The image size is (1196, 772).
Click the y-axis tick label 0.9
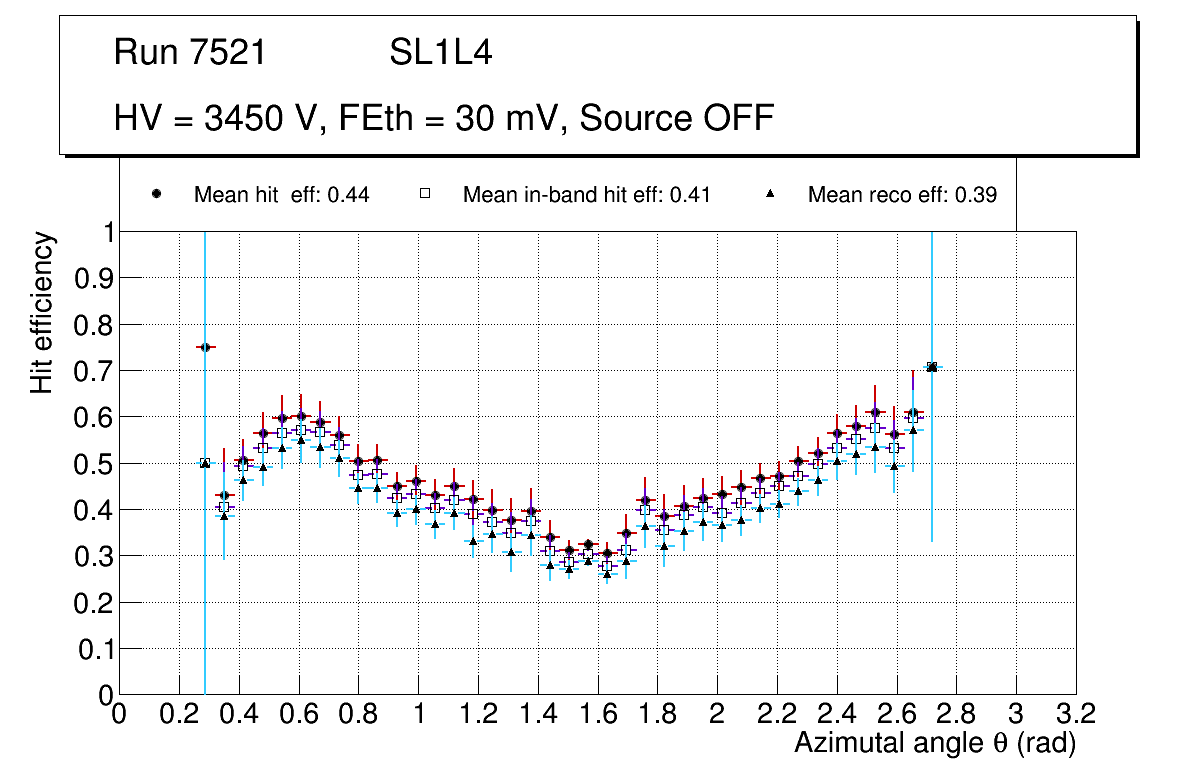pyautogui.click(x=94, y=278)
